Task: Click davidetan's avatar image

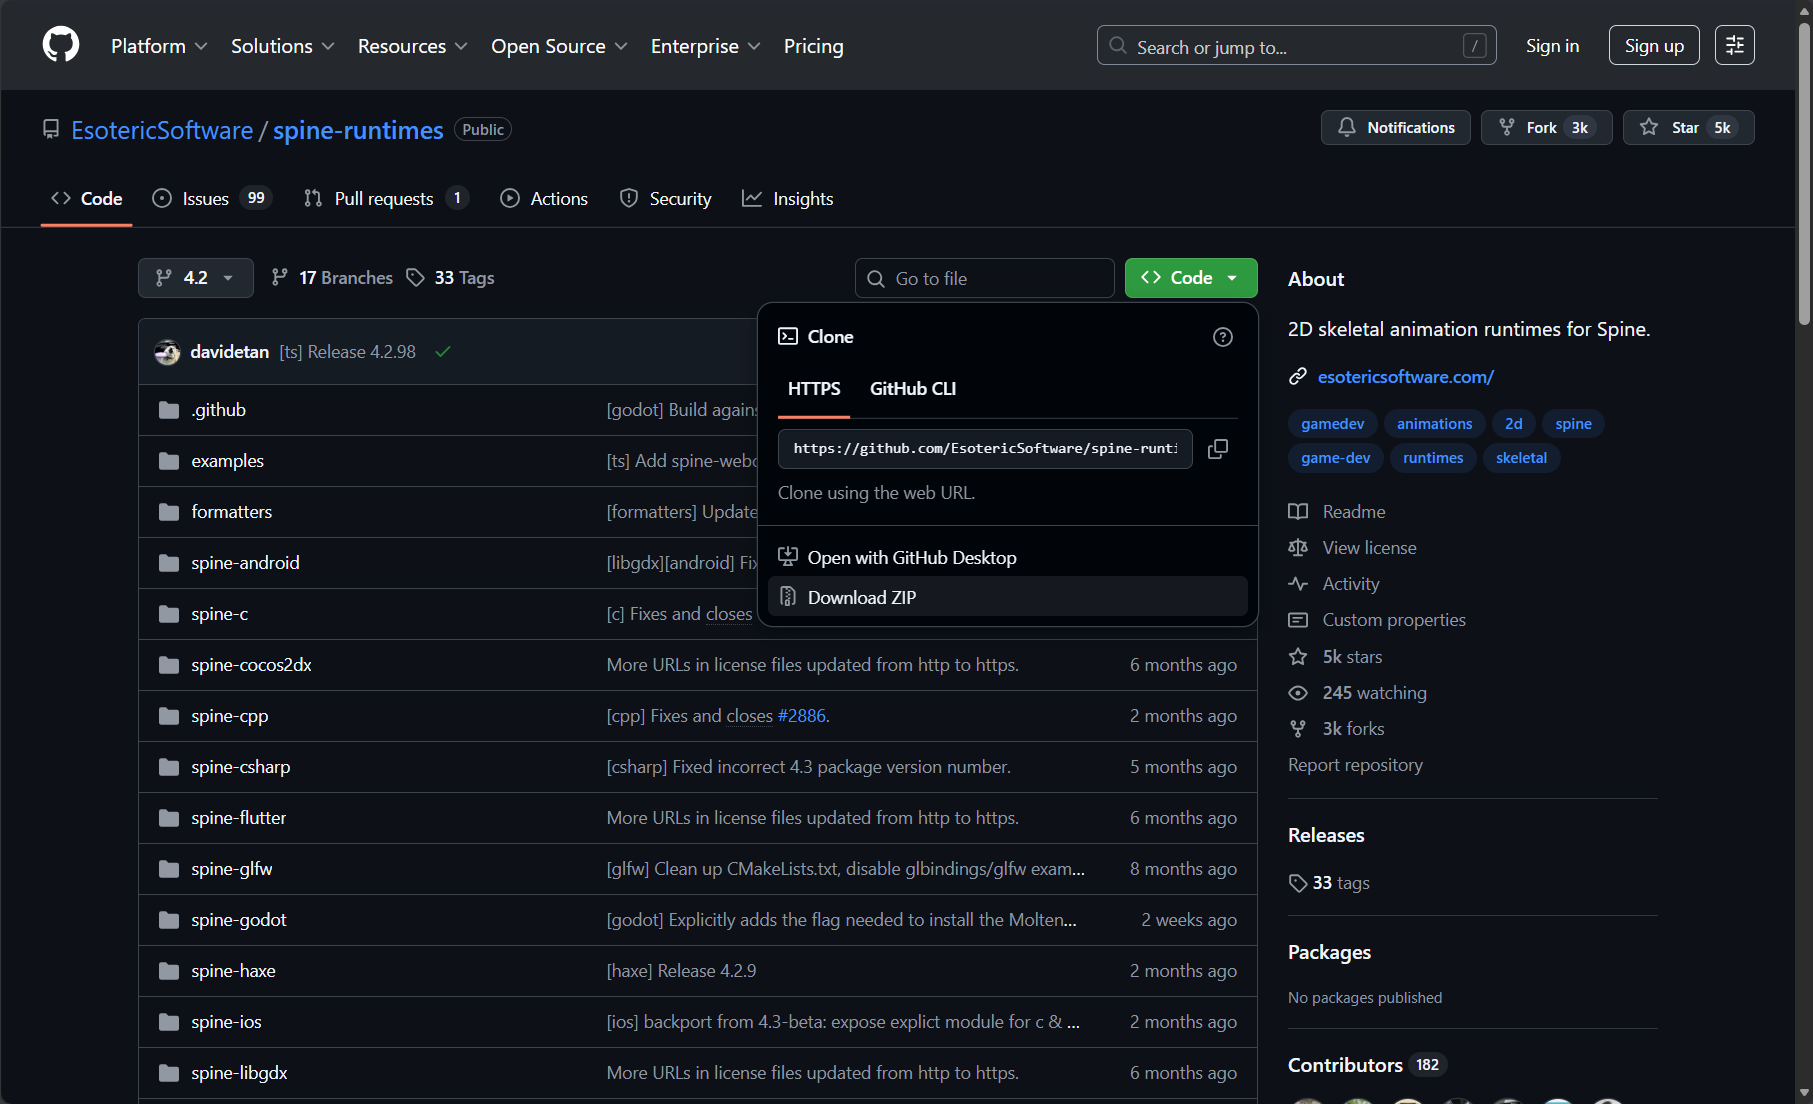Action: [167, 352]
